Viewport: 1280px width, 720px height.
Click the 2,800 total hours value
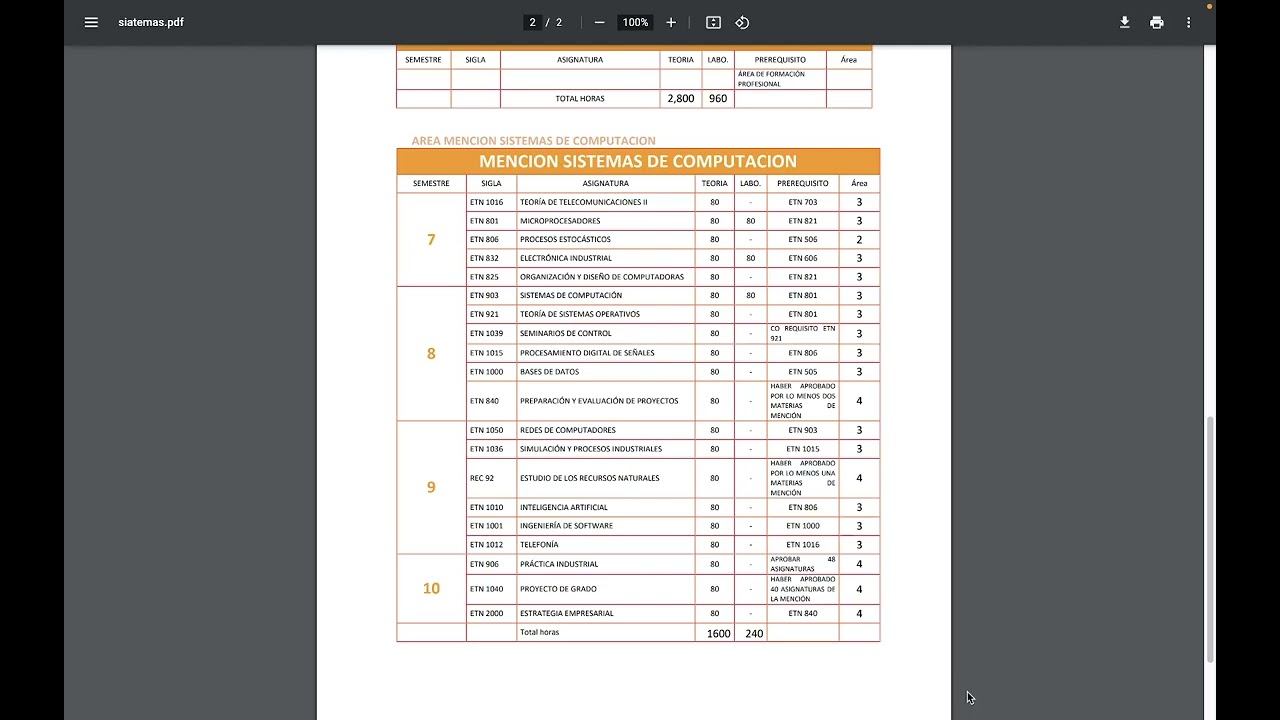click(x=681, y=99)
